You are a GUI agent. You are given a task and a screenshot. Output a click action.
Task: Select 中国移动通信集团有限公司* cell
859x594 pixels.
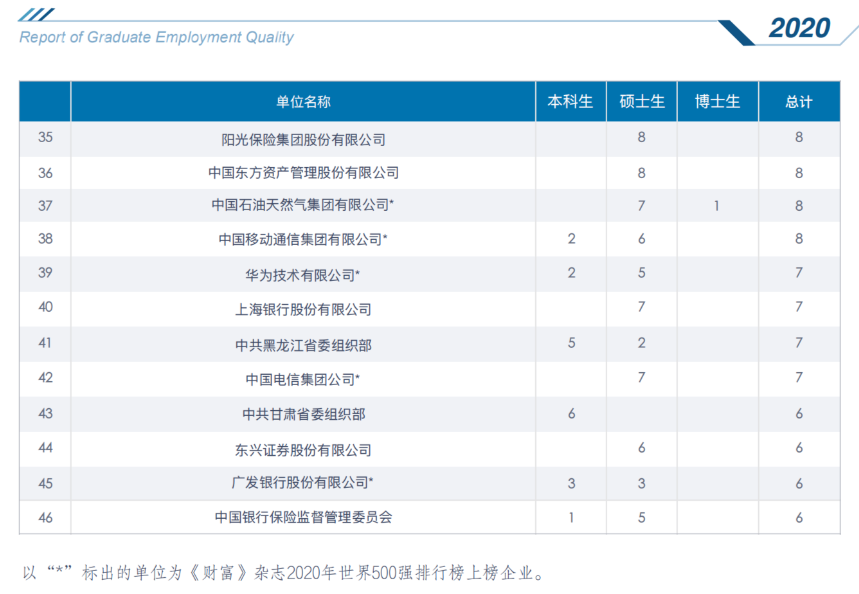[x=303, y=239]
